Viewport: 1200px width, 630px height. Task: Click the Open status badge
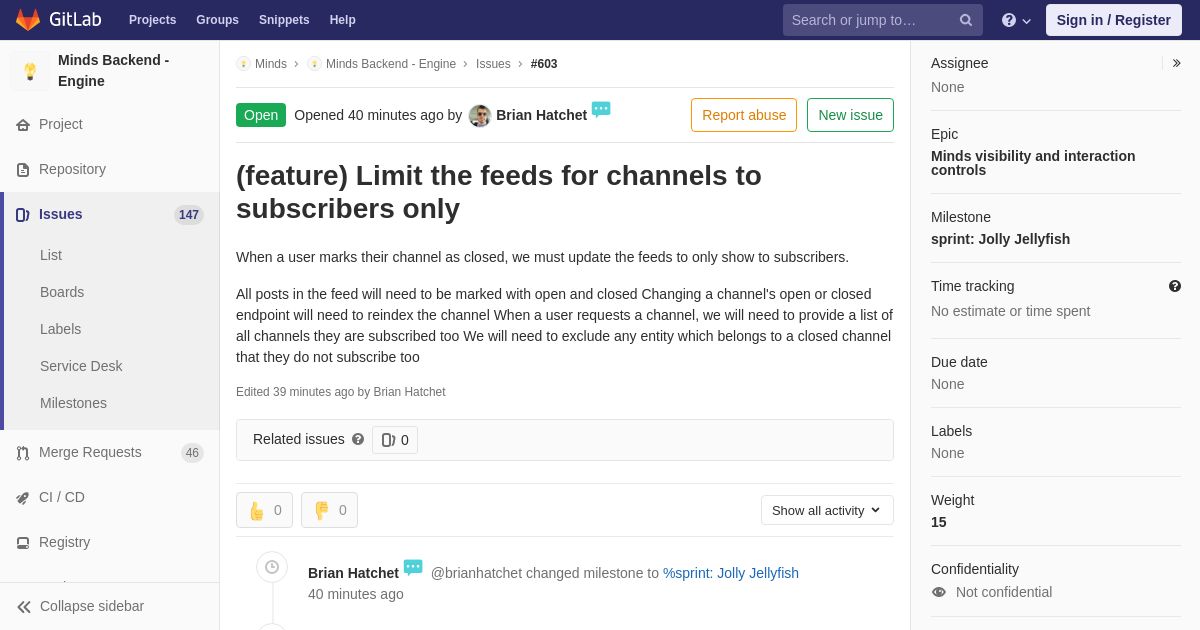pyautogui.click(x=261, y=115)
